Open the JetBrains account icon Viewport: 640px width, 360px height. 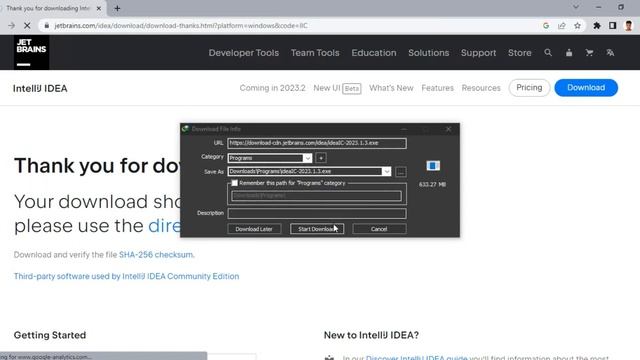(569, 53)
